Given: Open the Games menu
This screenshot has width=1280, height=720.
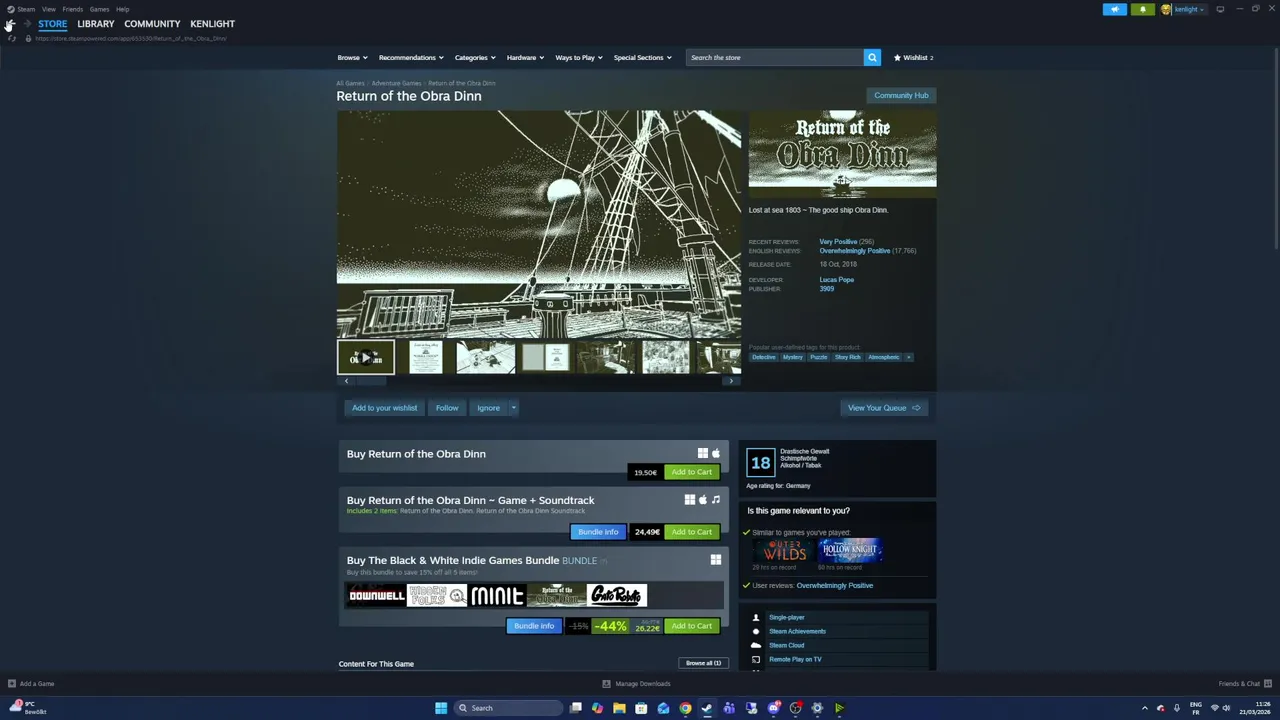Looking at the screenshot, I should coord(99,9).
